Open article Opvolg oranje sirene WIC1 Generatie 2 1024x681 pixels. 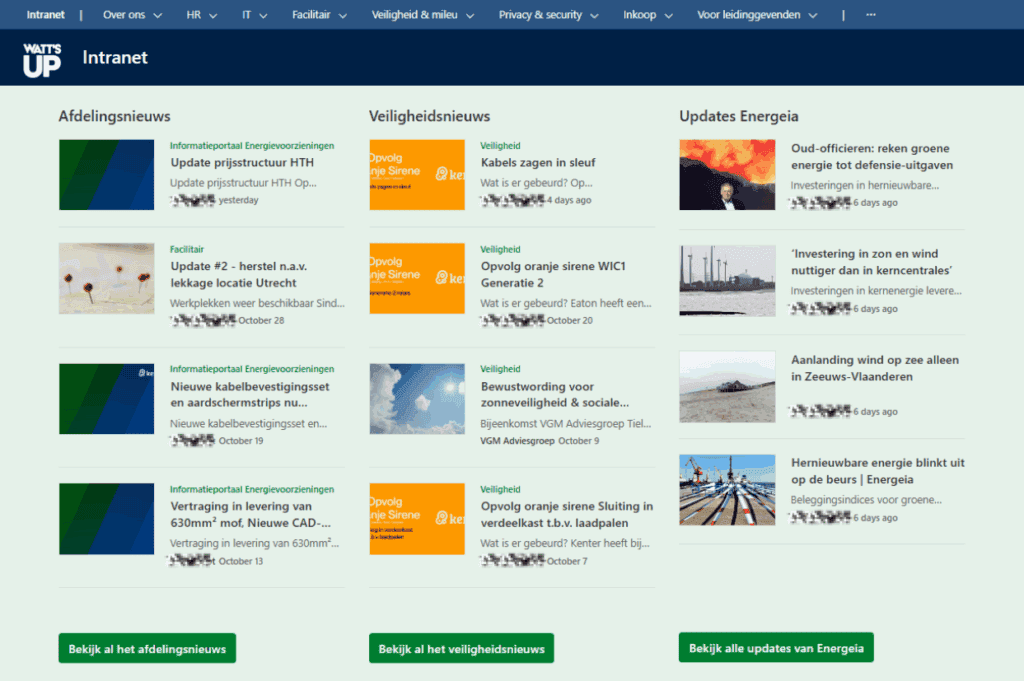pos(553,275)
